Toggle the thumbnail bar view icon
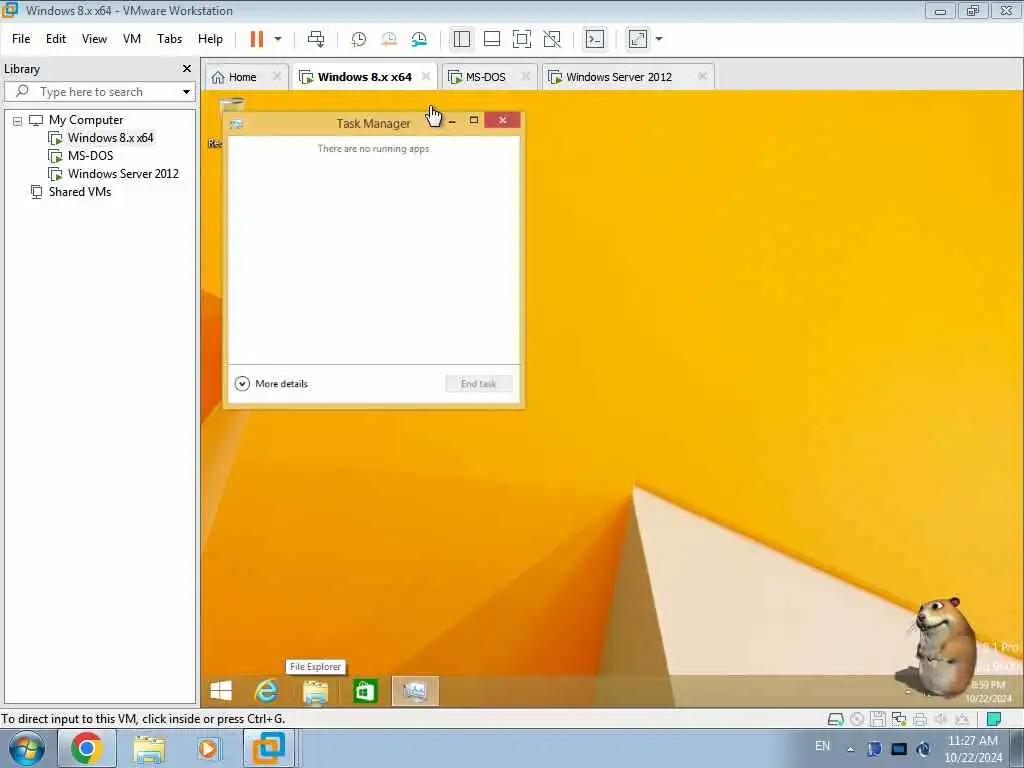 click(492, 39)
